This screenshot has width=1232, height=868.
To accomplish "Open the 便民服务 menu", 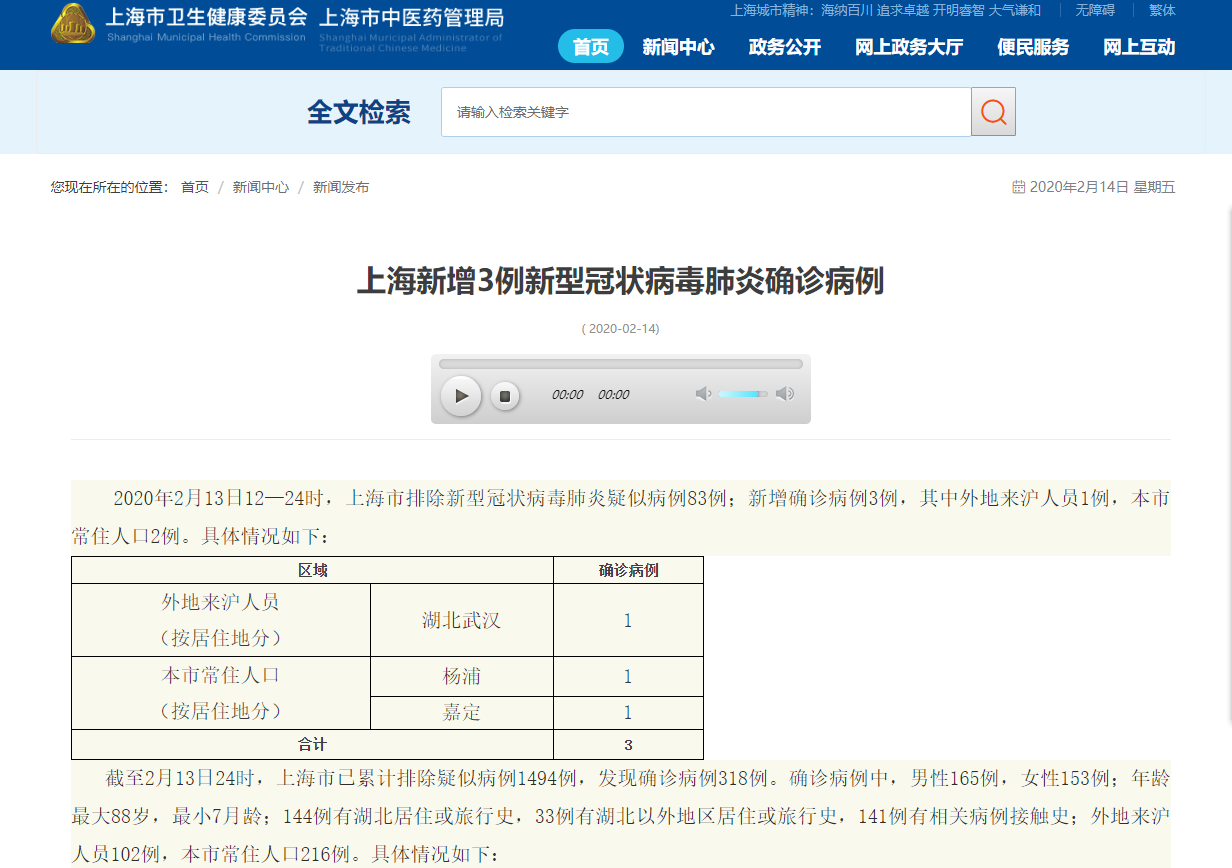I will tap(1033, 47).
